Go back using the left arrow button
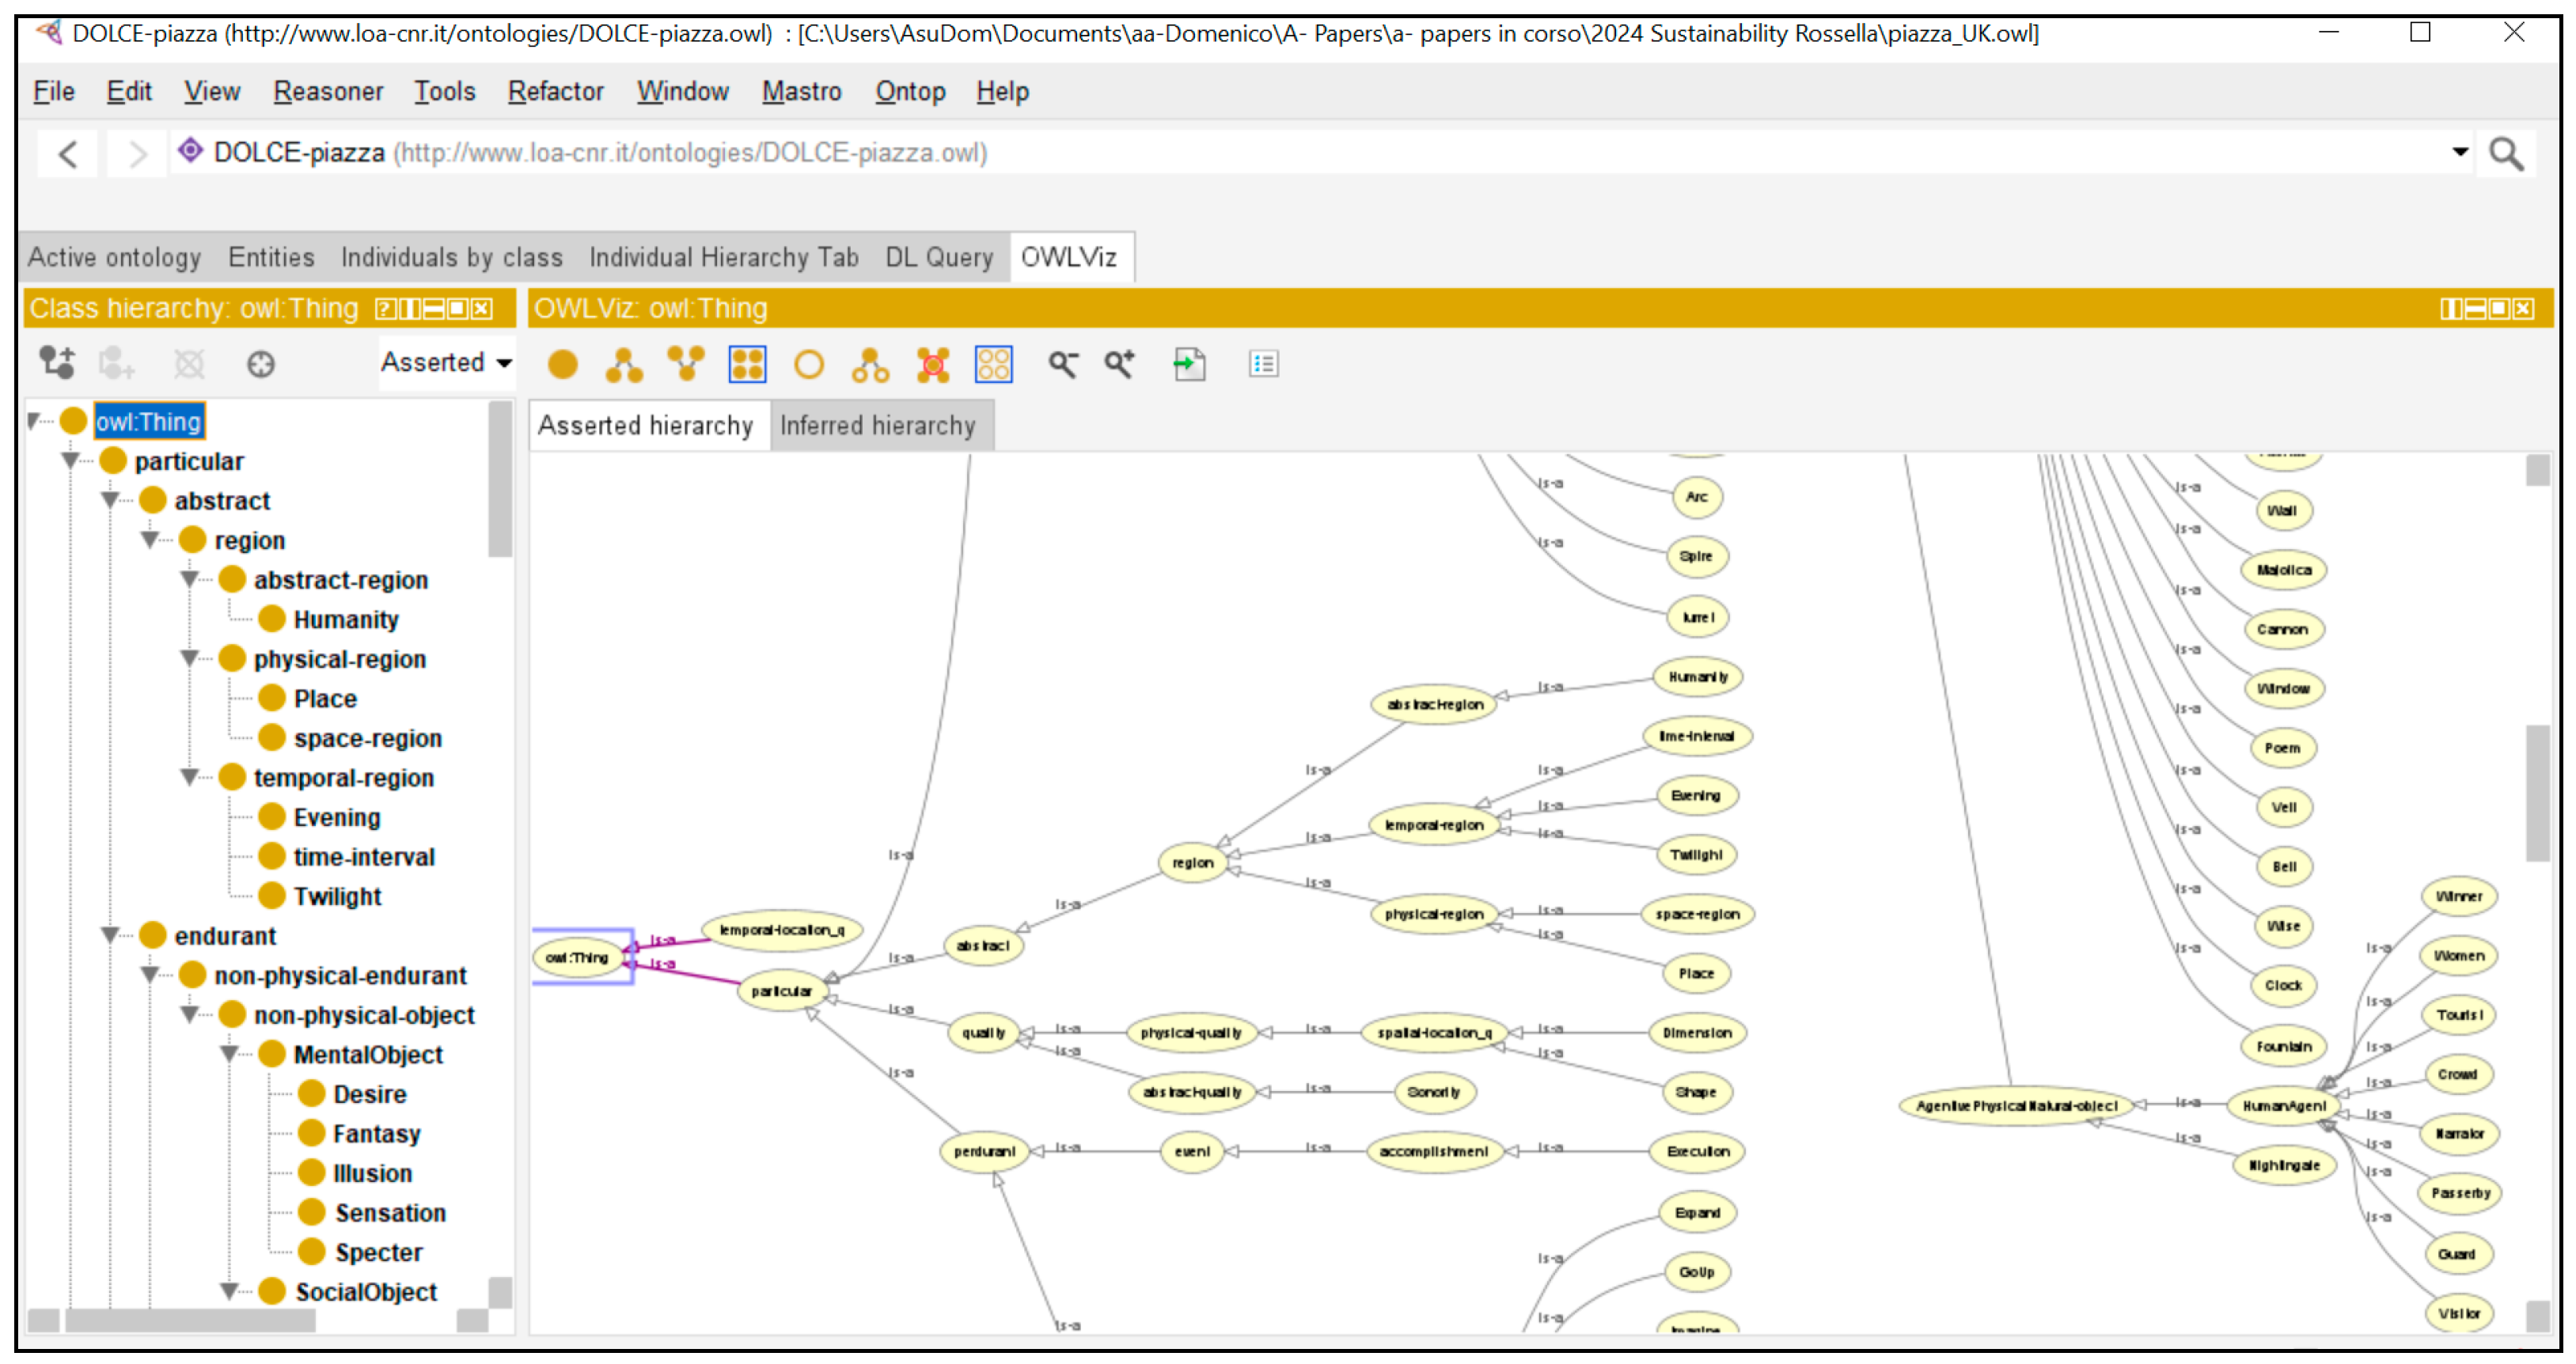The height and width of the screenshot is (1364, 2576). [67, 154]
